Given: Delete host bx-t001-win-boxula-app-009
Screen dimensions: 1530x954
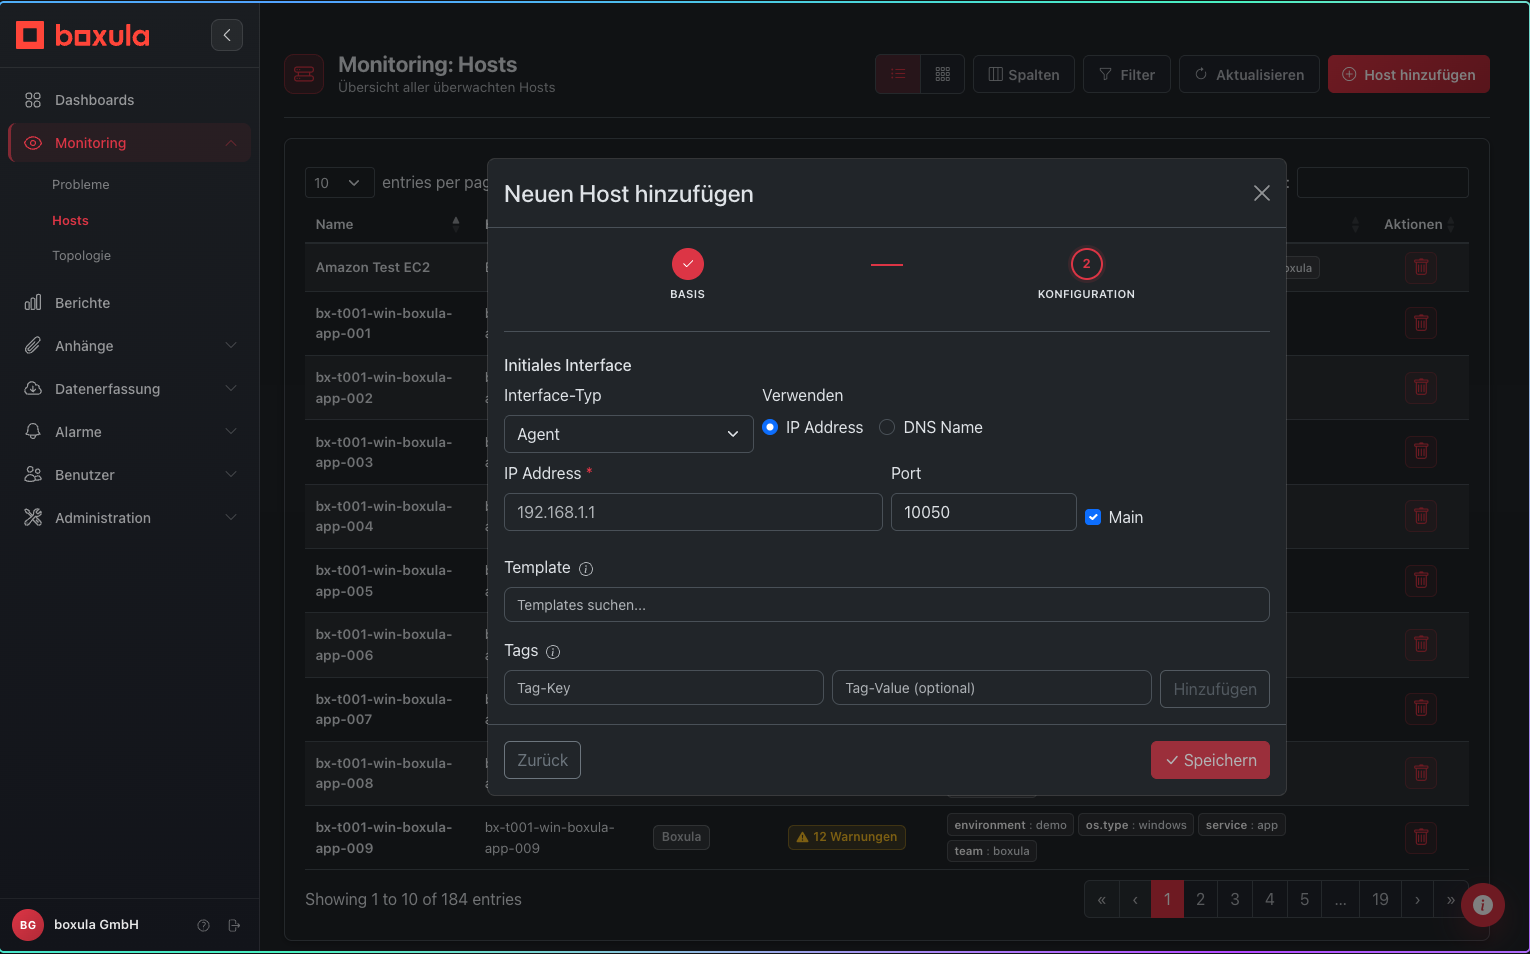Looking at the screenshot, I should click(1421, 837).
